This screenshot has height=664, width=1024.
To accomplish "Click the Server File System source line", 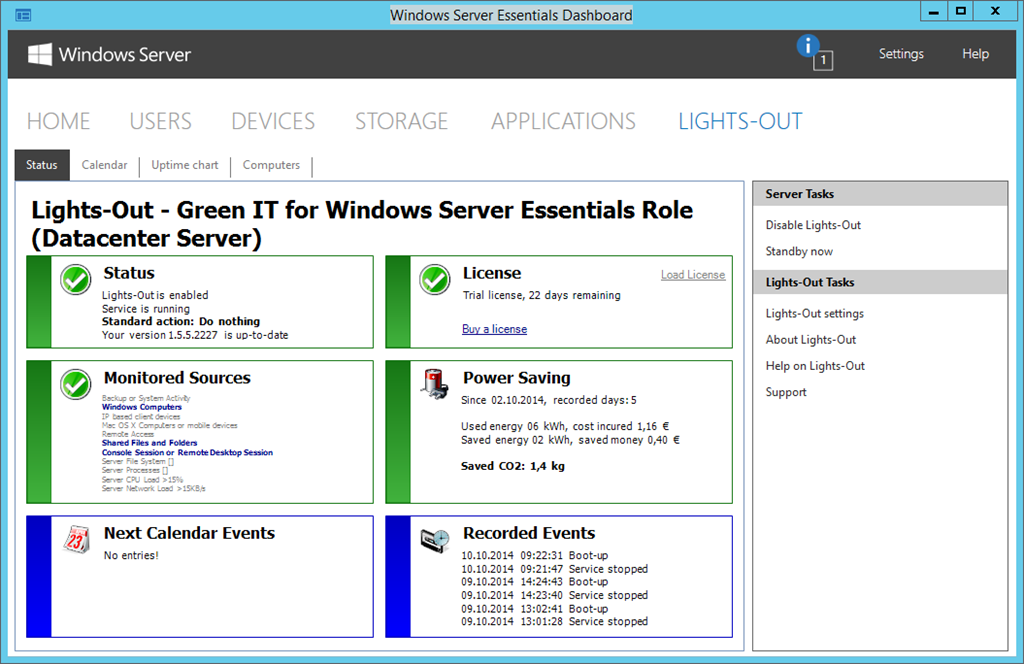I will click(x=138, y=461).
